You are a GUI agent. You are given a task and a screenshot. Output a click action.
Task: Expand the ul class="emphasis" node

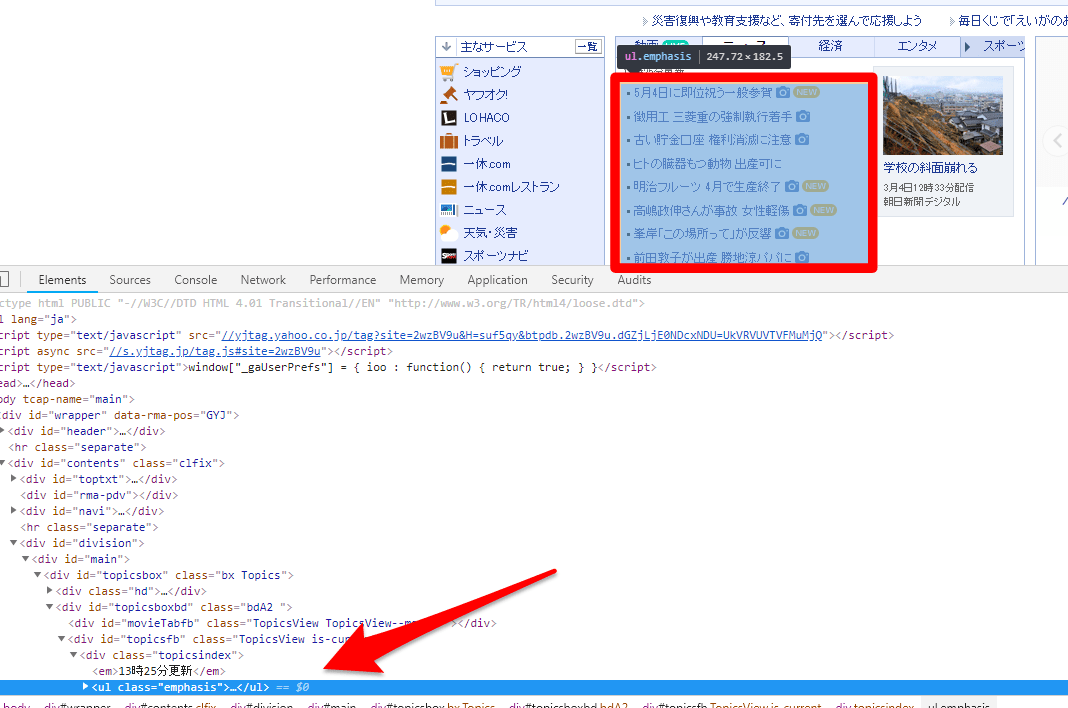86,686
